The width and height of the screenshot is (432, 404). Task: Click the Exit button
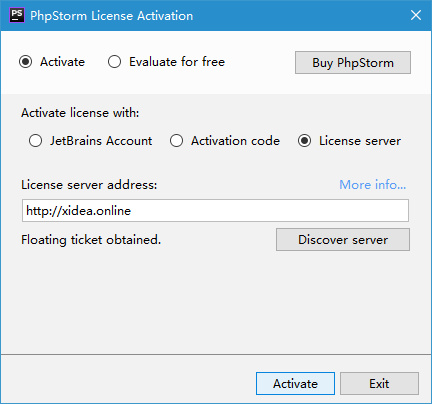[379, 384]
